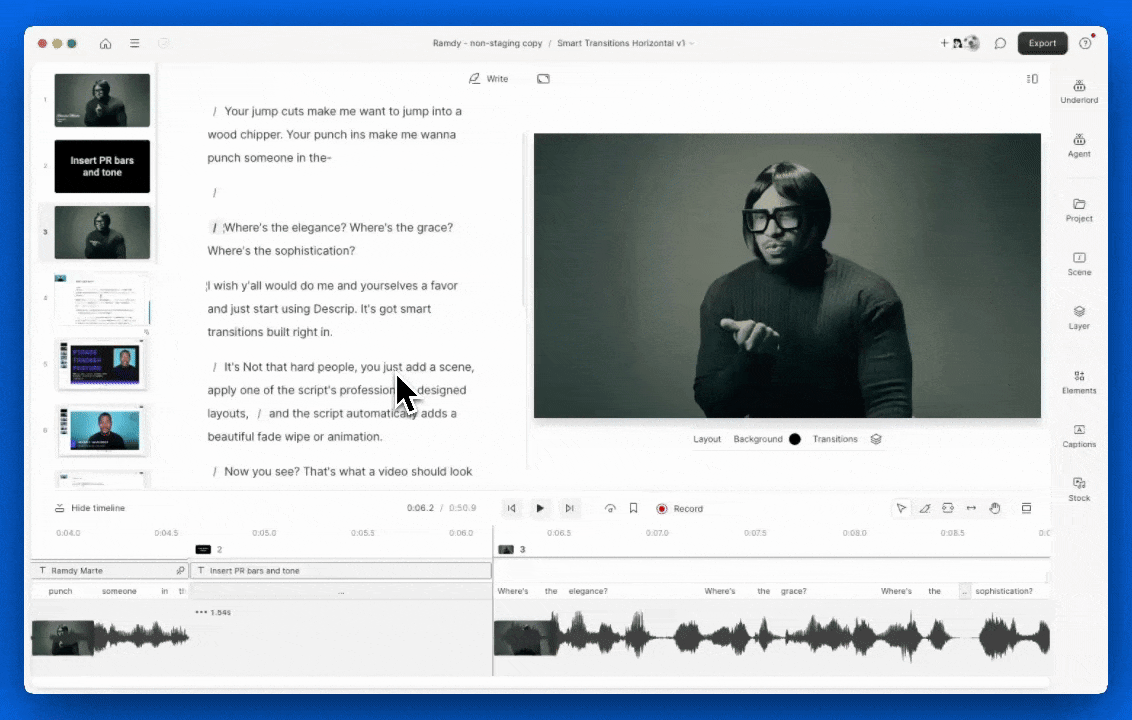Viewport: 1132px width, 720px height.
Task: Open the Layout options under the video preview
Action: [x=707, y=439]
